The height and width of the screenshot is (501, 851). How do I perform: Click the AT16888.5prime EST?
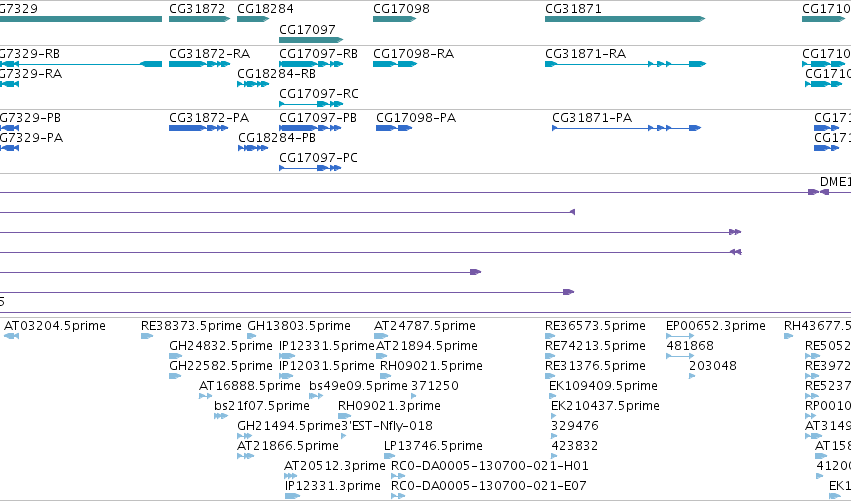click(x=205, y=396)
